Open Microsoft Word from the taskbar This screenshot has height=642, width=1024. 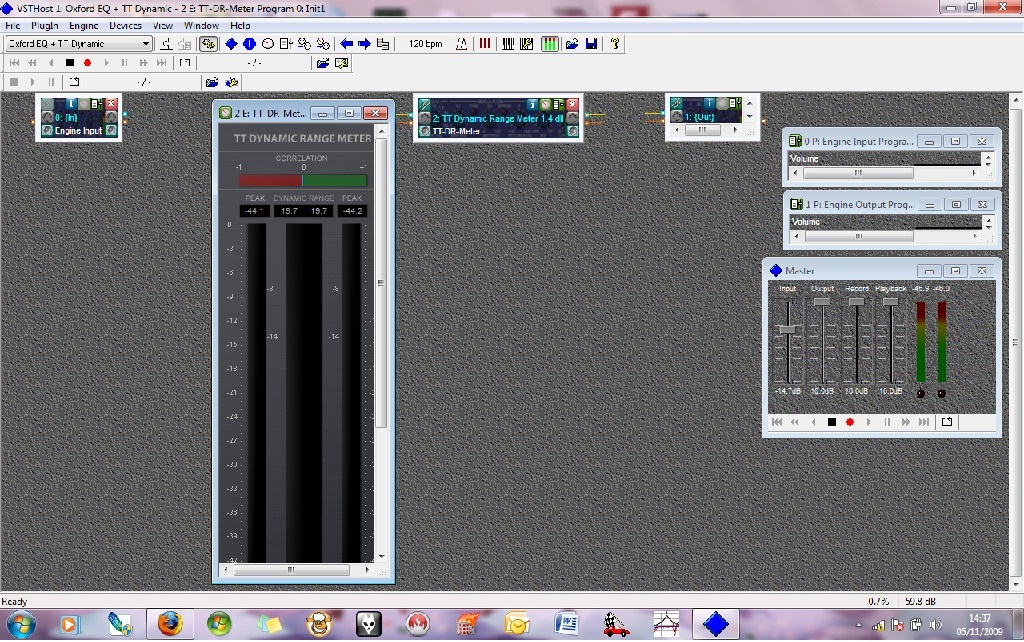pos(566,624)
